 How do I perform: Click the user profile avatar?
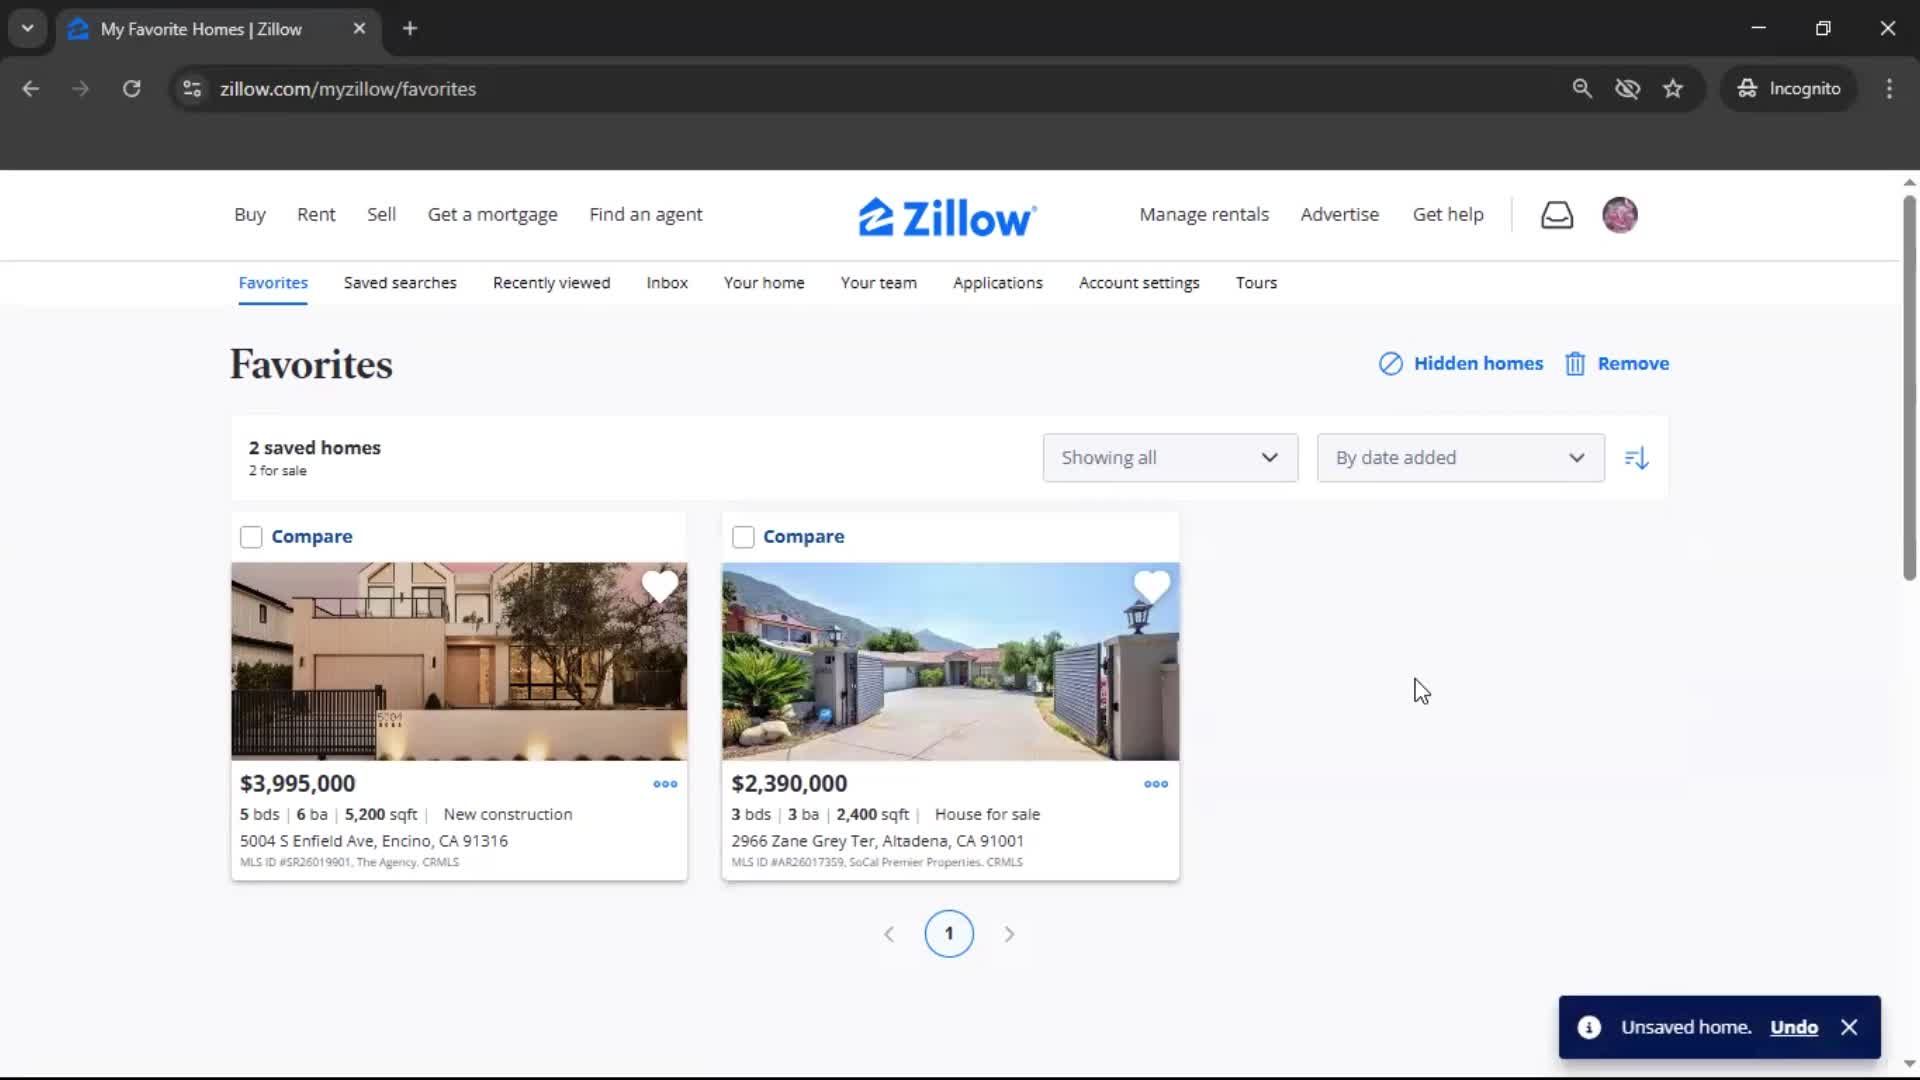click(x=1619, y=215)
